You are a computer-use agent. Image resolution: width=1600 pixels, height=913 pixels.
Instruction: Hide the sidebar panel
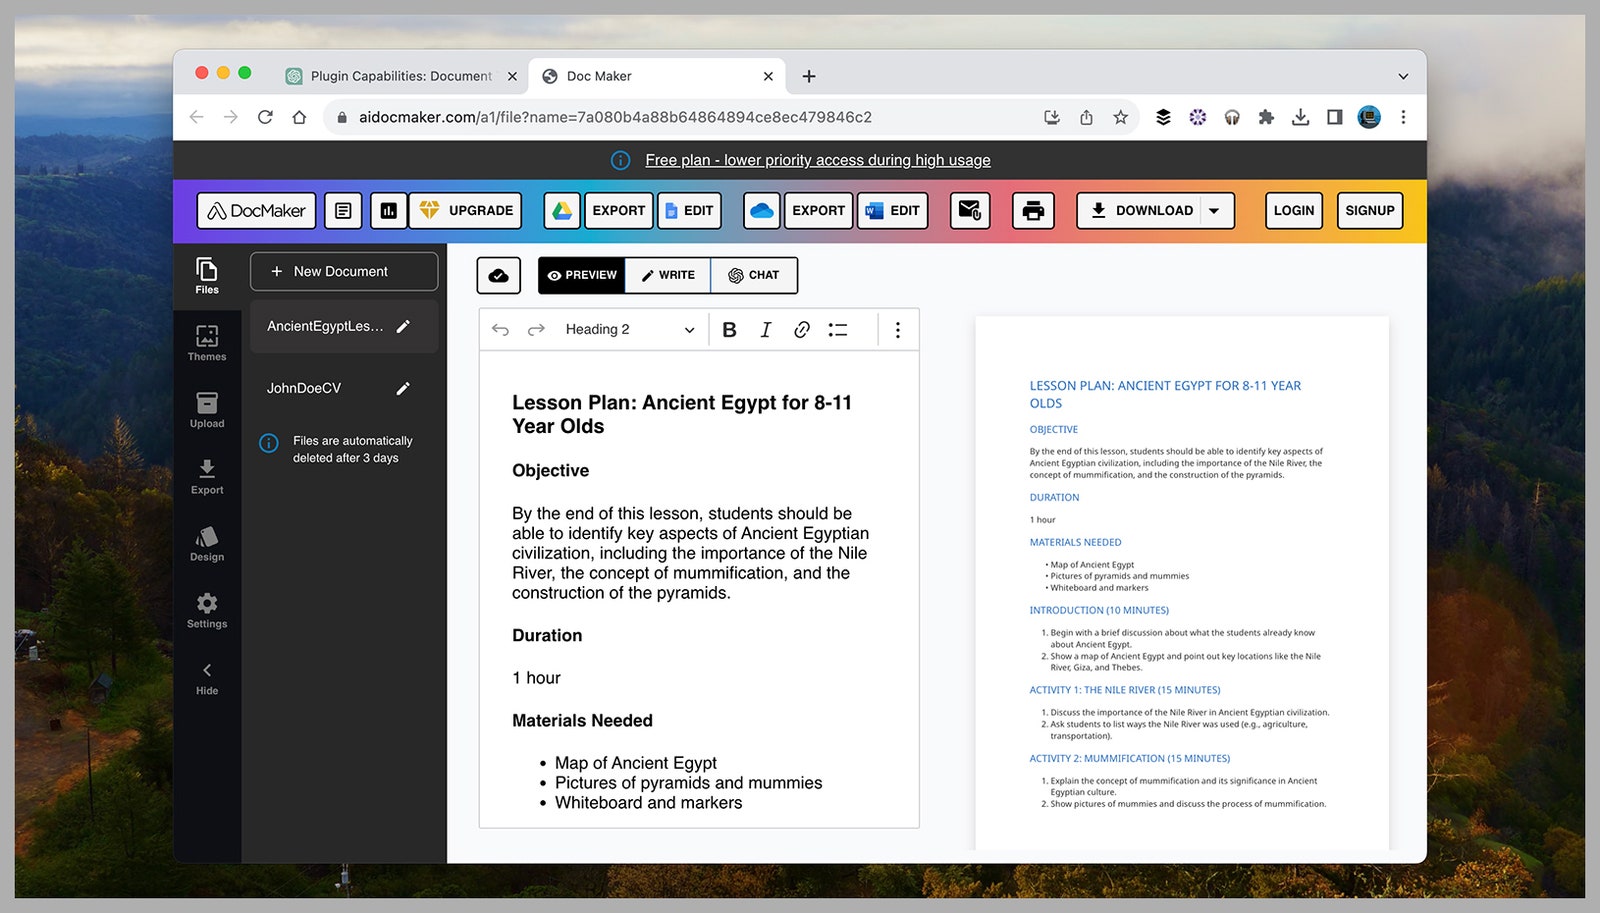click(x=207, y=678)
